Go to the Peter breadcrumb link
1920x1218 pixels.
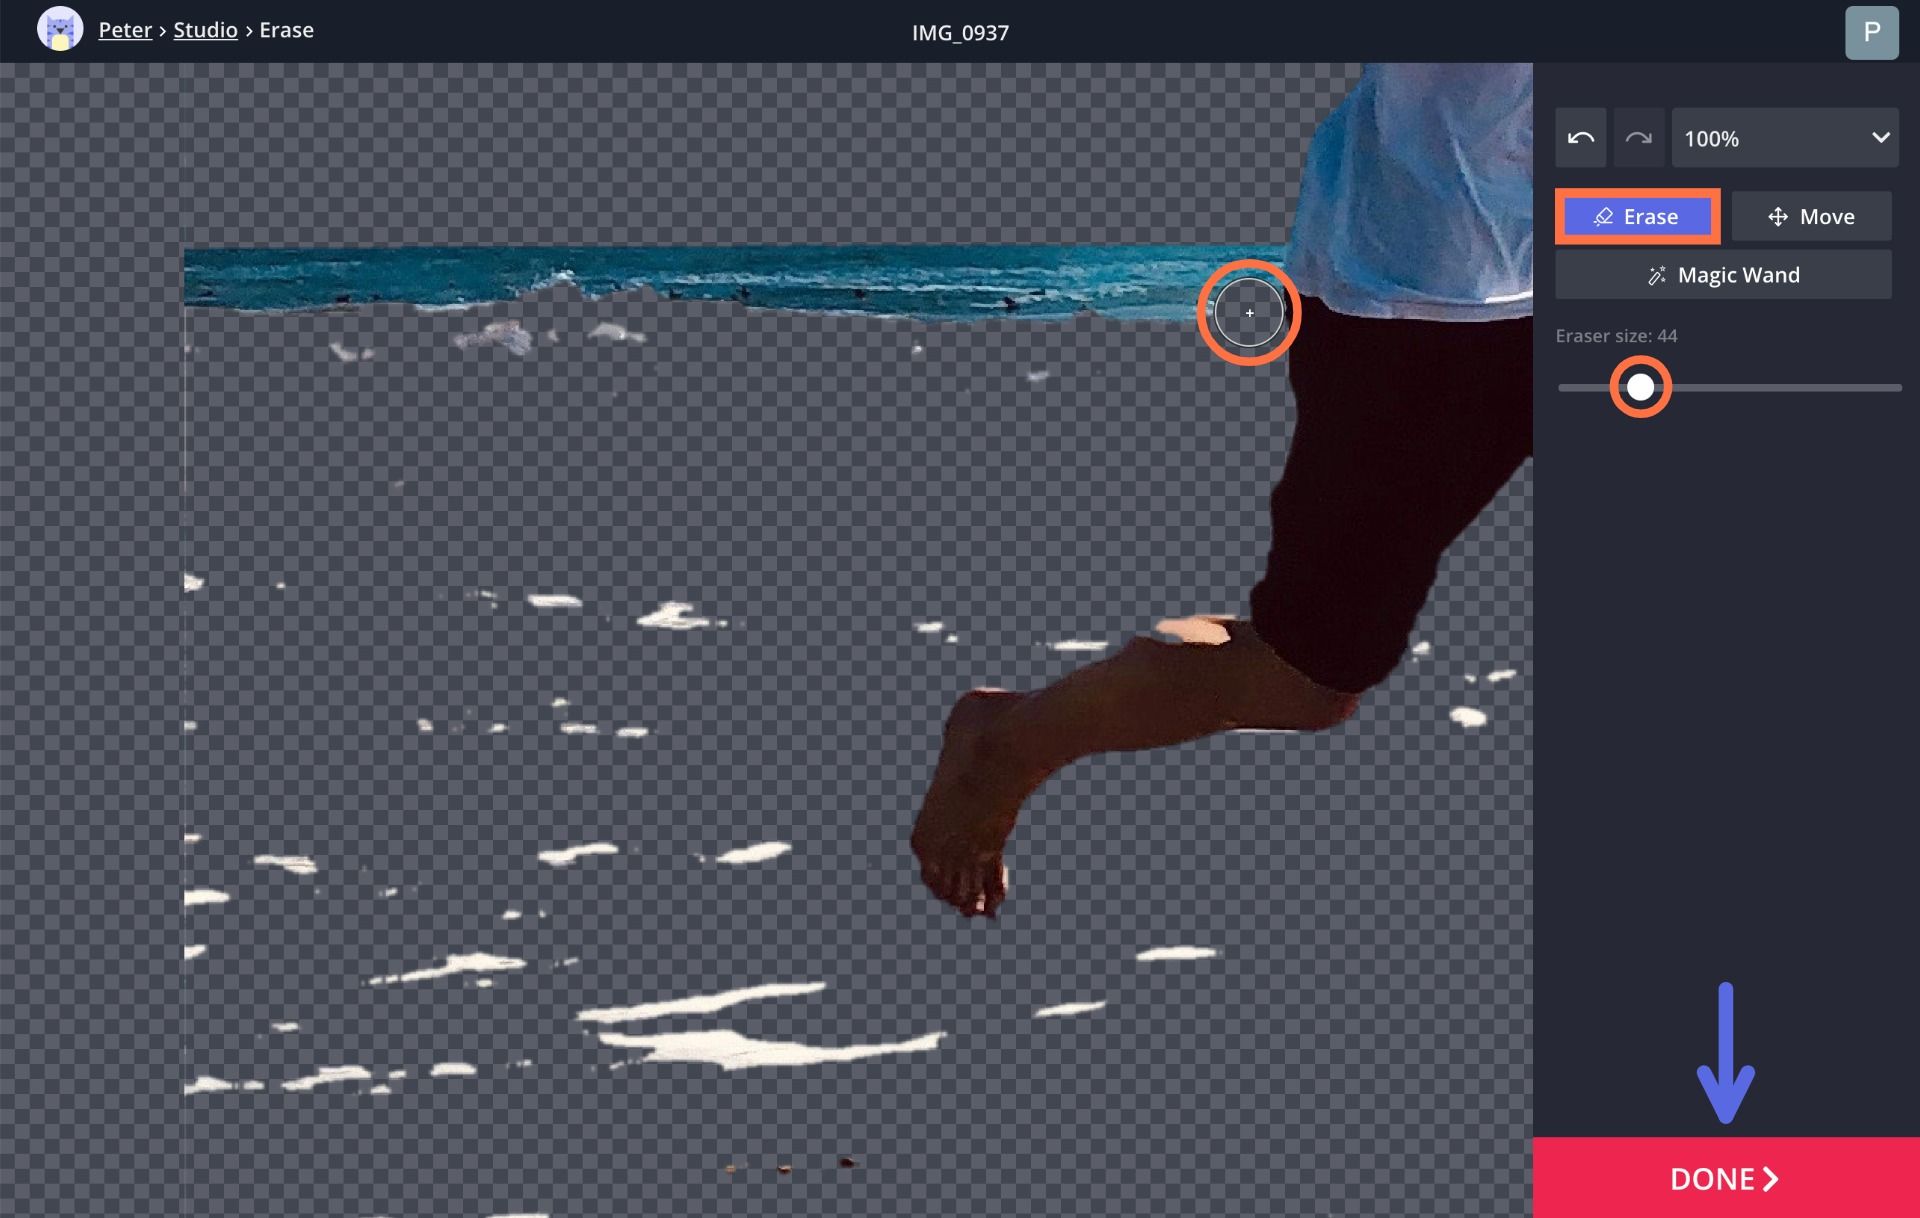125,30
